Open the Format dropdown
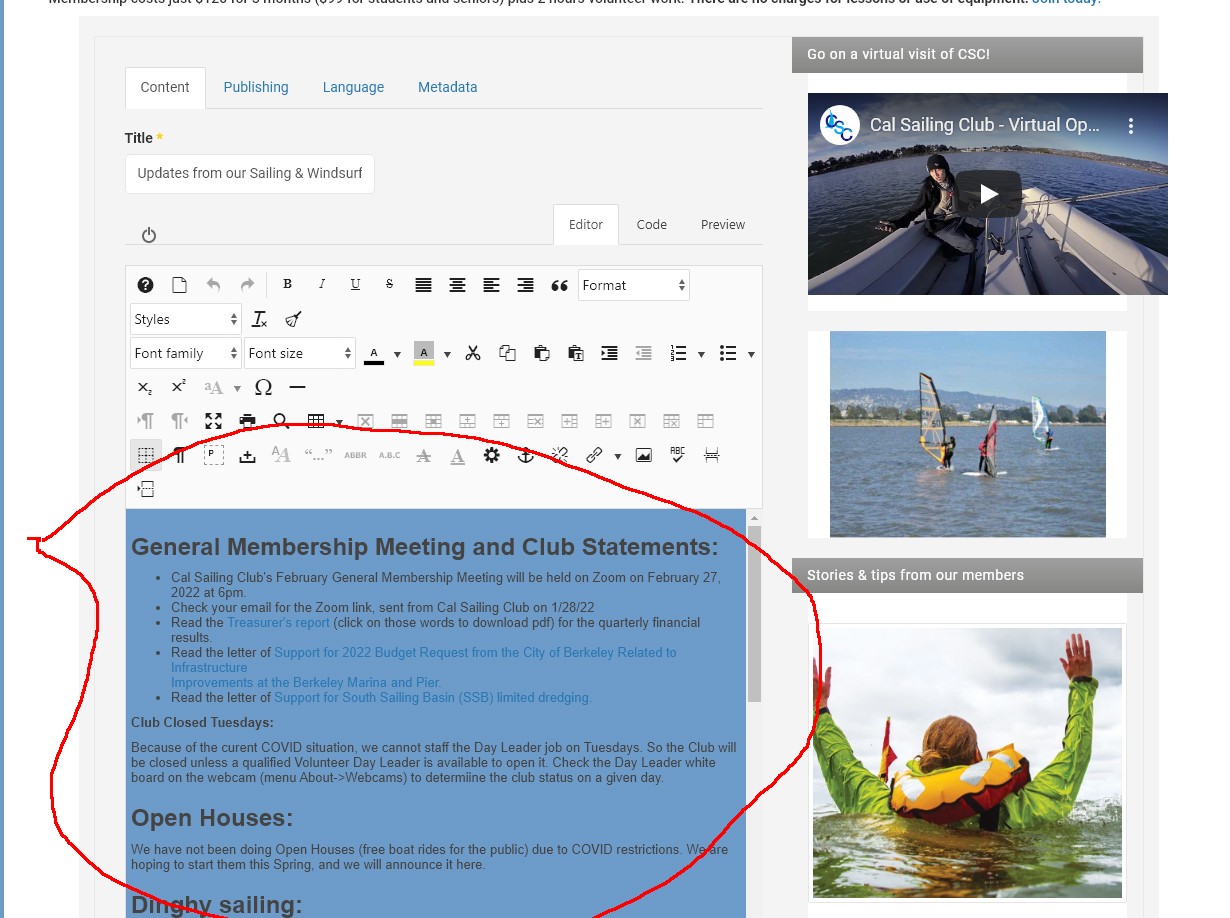The image size is (1230, 918). tap(634, 285)
